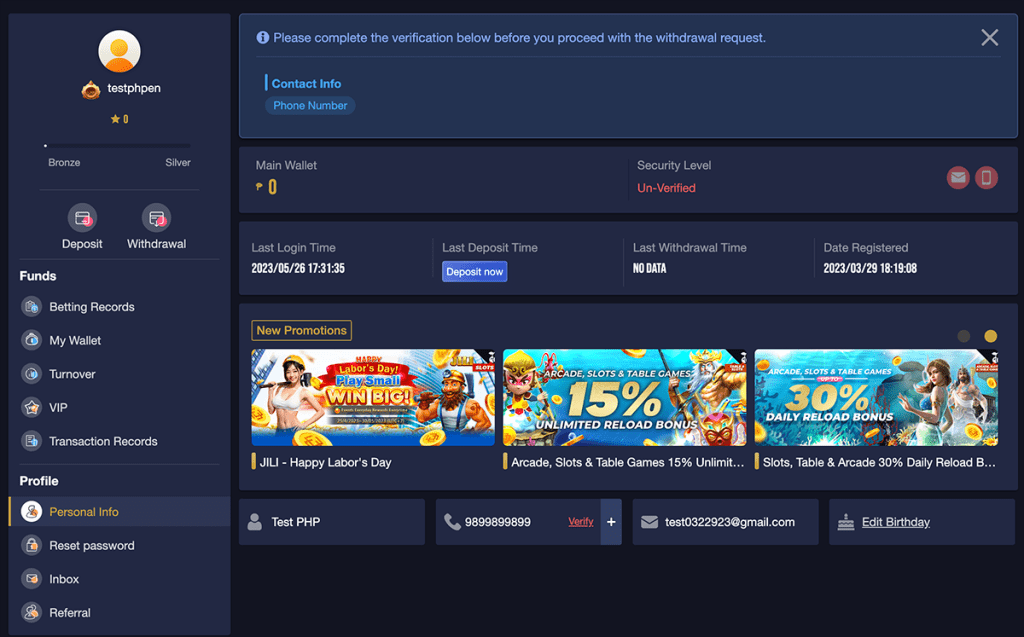This screenshot has width=1024, height=637.
Task: Expand phone number with plus button
Action: [611, 522]
